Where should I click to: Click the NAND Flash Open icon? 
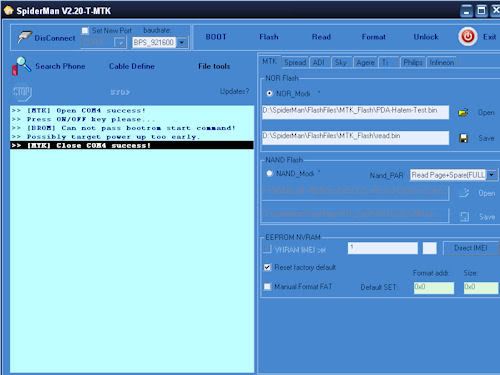[x=464, y=193]
